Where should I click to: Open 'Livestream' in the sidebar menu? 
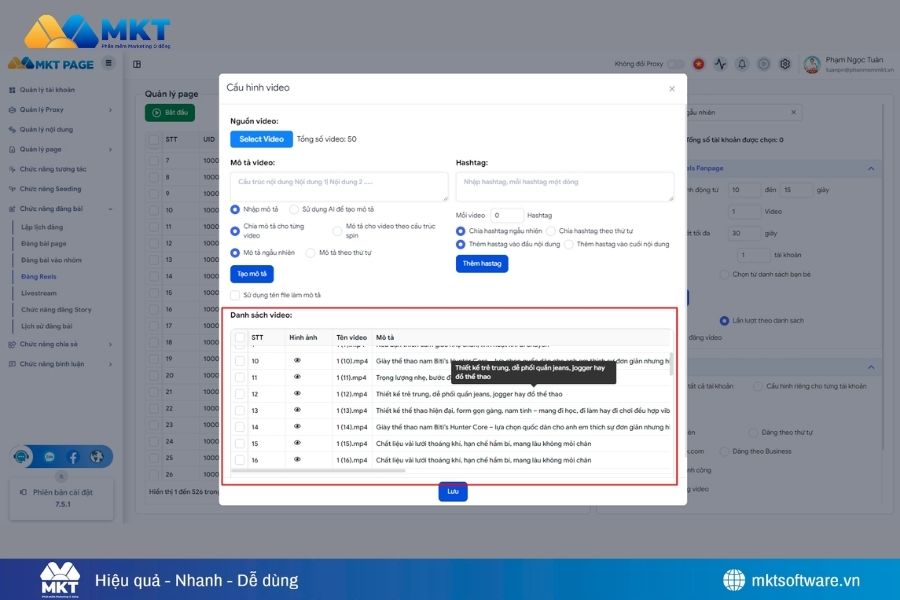(x=39, y=293)
